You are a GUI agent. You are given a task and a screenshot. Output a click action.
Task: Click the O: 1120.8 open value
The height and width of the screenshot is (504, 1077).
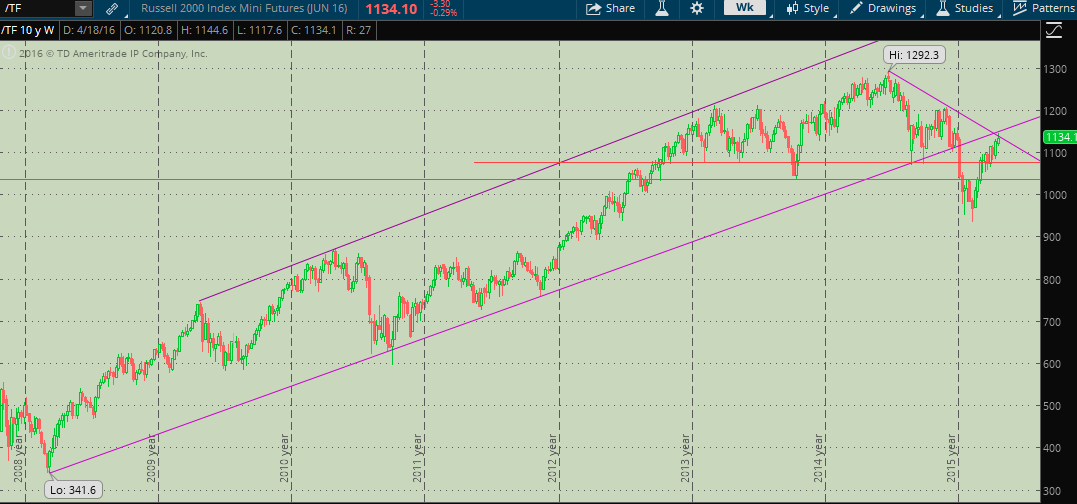pos(146,31)
